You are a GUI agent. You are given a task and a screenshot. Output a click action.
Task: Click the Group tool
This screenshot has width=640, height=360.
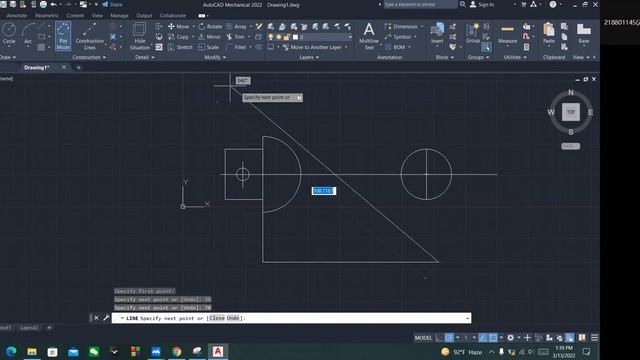[x=473, y=33]
